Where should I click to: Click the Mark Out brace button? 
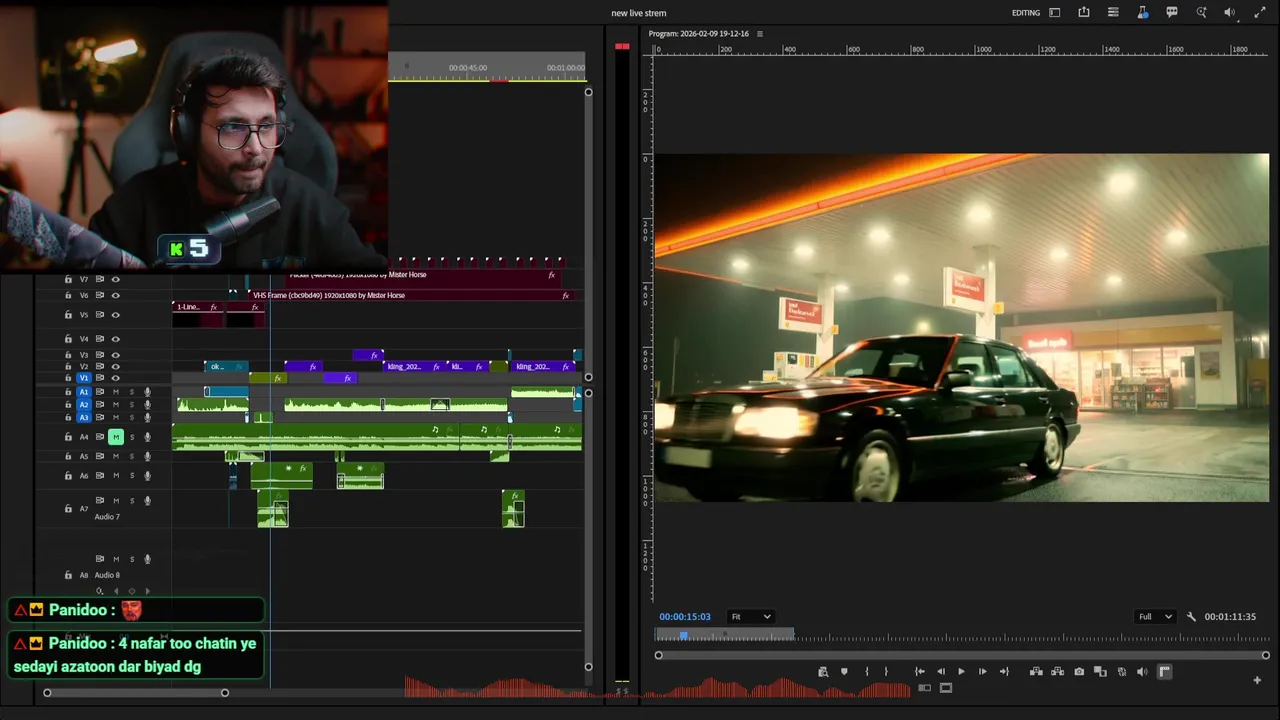886,672
